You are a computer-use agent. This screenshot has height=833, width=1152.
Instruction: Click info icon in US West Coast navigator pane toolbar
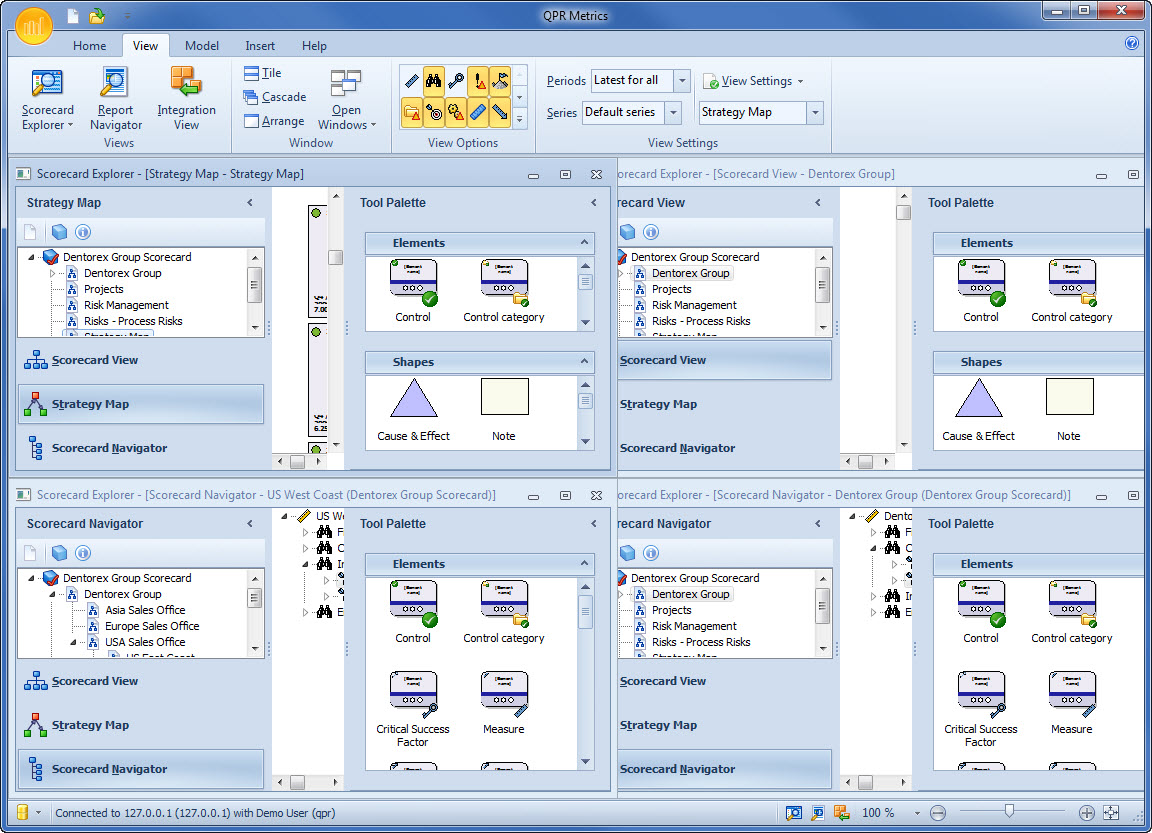[83, 553]
